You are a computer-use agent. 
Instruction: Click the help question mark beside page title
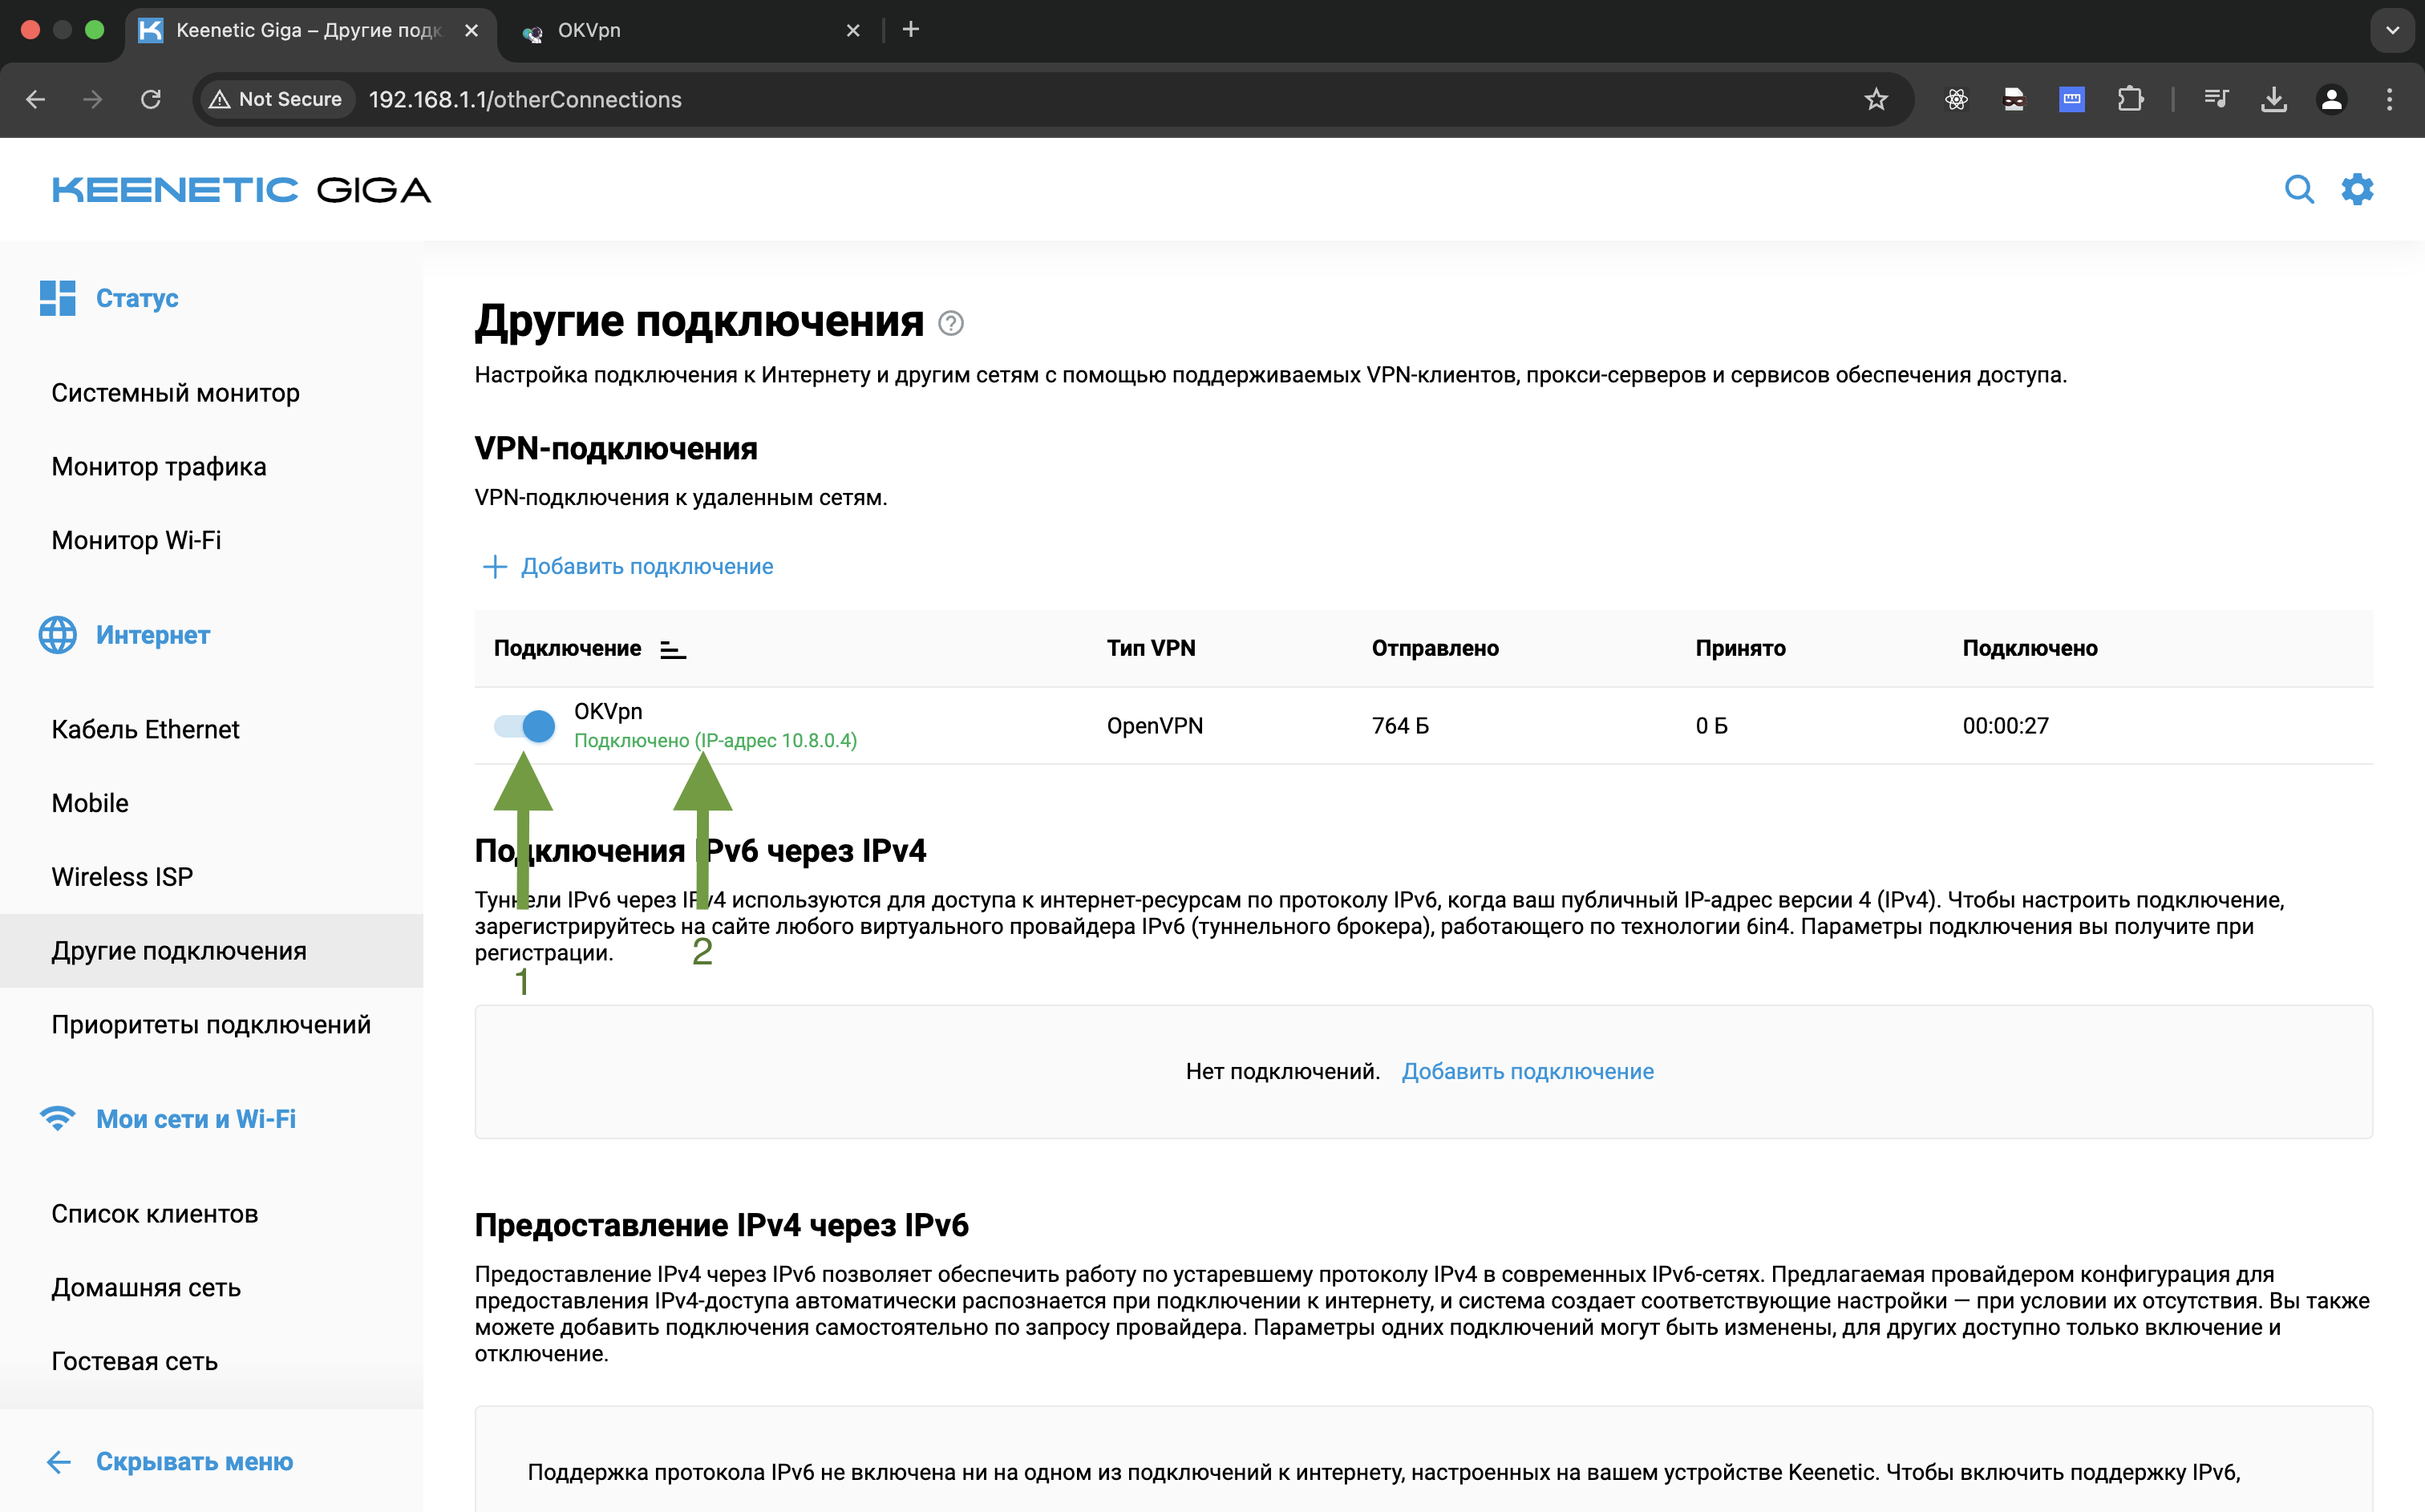(x=951, y=323)
